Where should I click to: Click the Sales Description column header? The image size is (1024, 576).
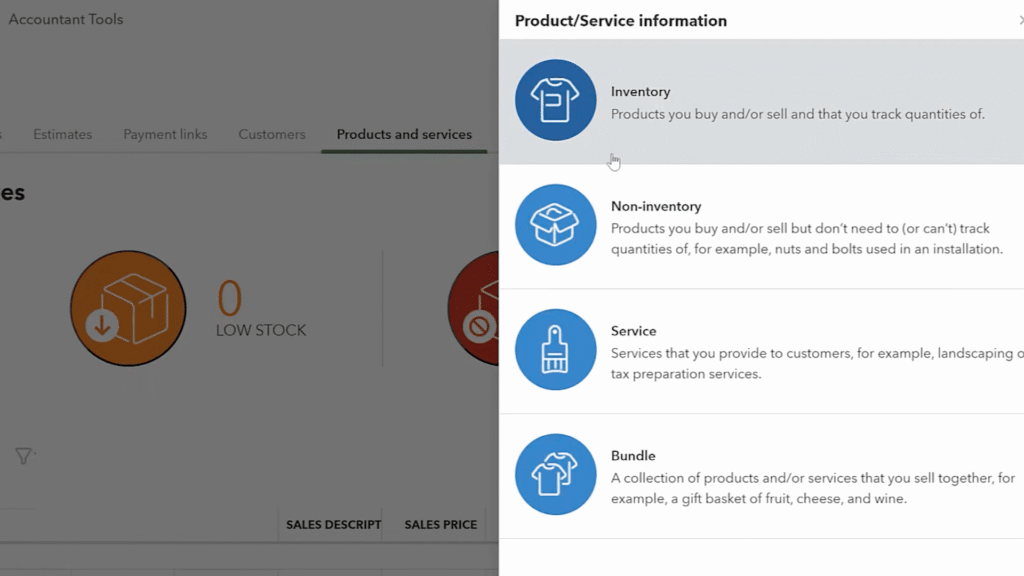pyautogui.click(x=333, y=524)
